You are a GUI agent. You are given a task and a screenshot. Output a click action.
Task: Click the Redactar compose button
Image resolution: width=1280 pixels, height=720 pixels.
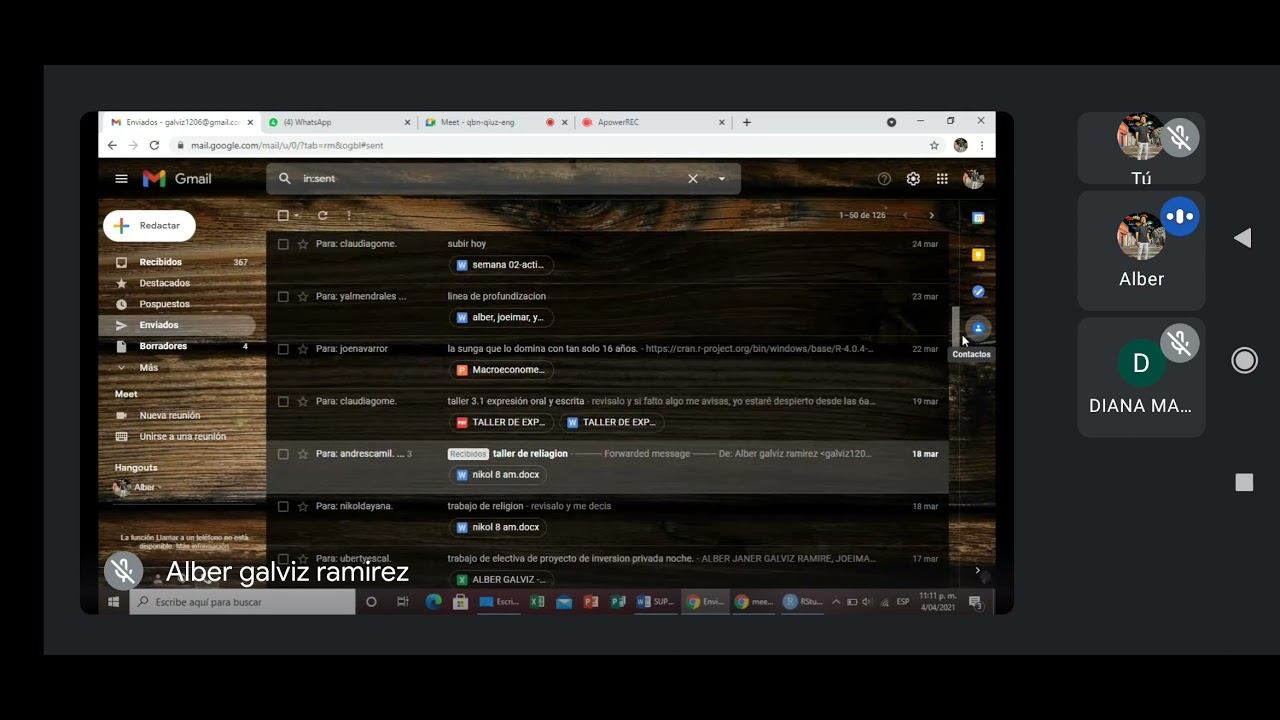tap(149, 226)
